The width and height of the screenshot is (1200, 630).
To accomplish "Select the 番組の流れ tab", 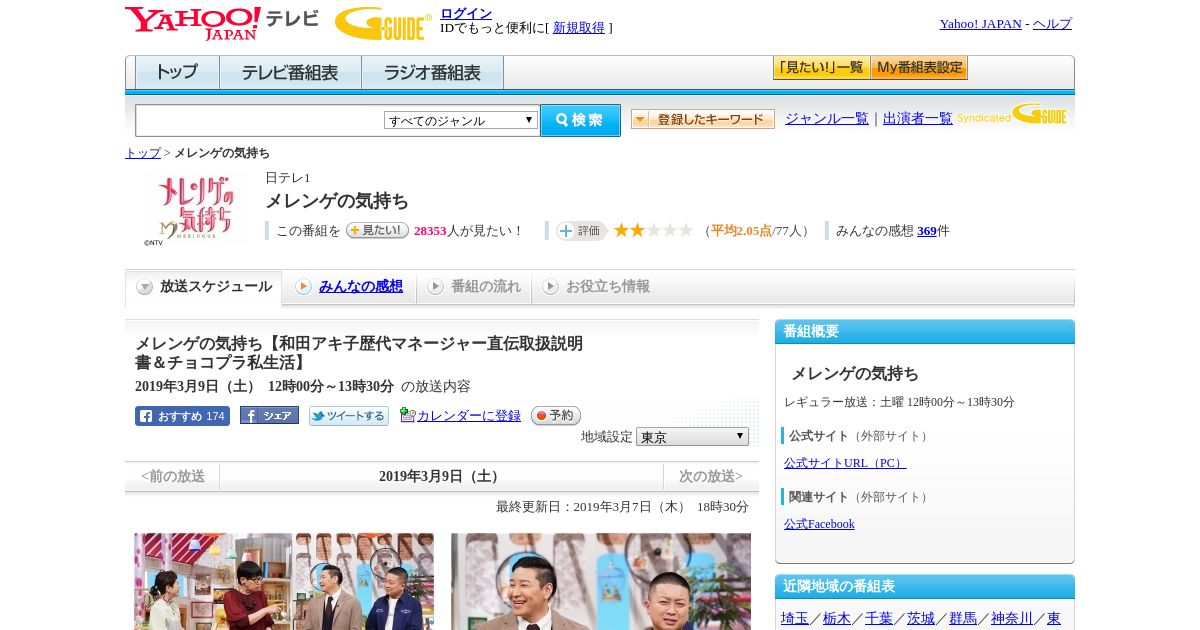I will click(474, 287).
